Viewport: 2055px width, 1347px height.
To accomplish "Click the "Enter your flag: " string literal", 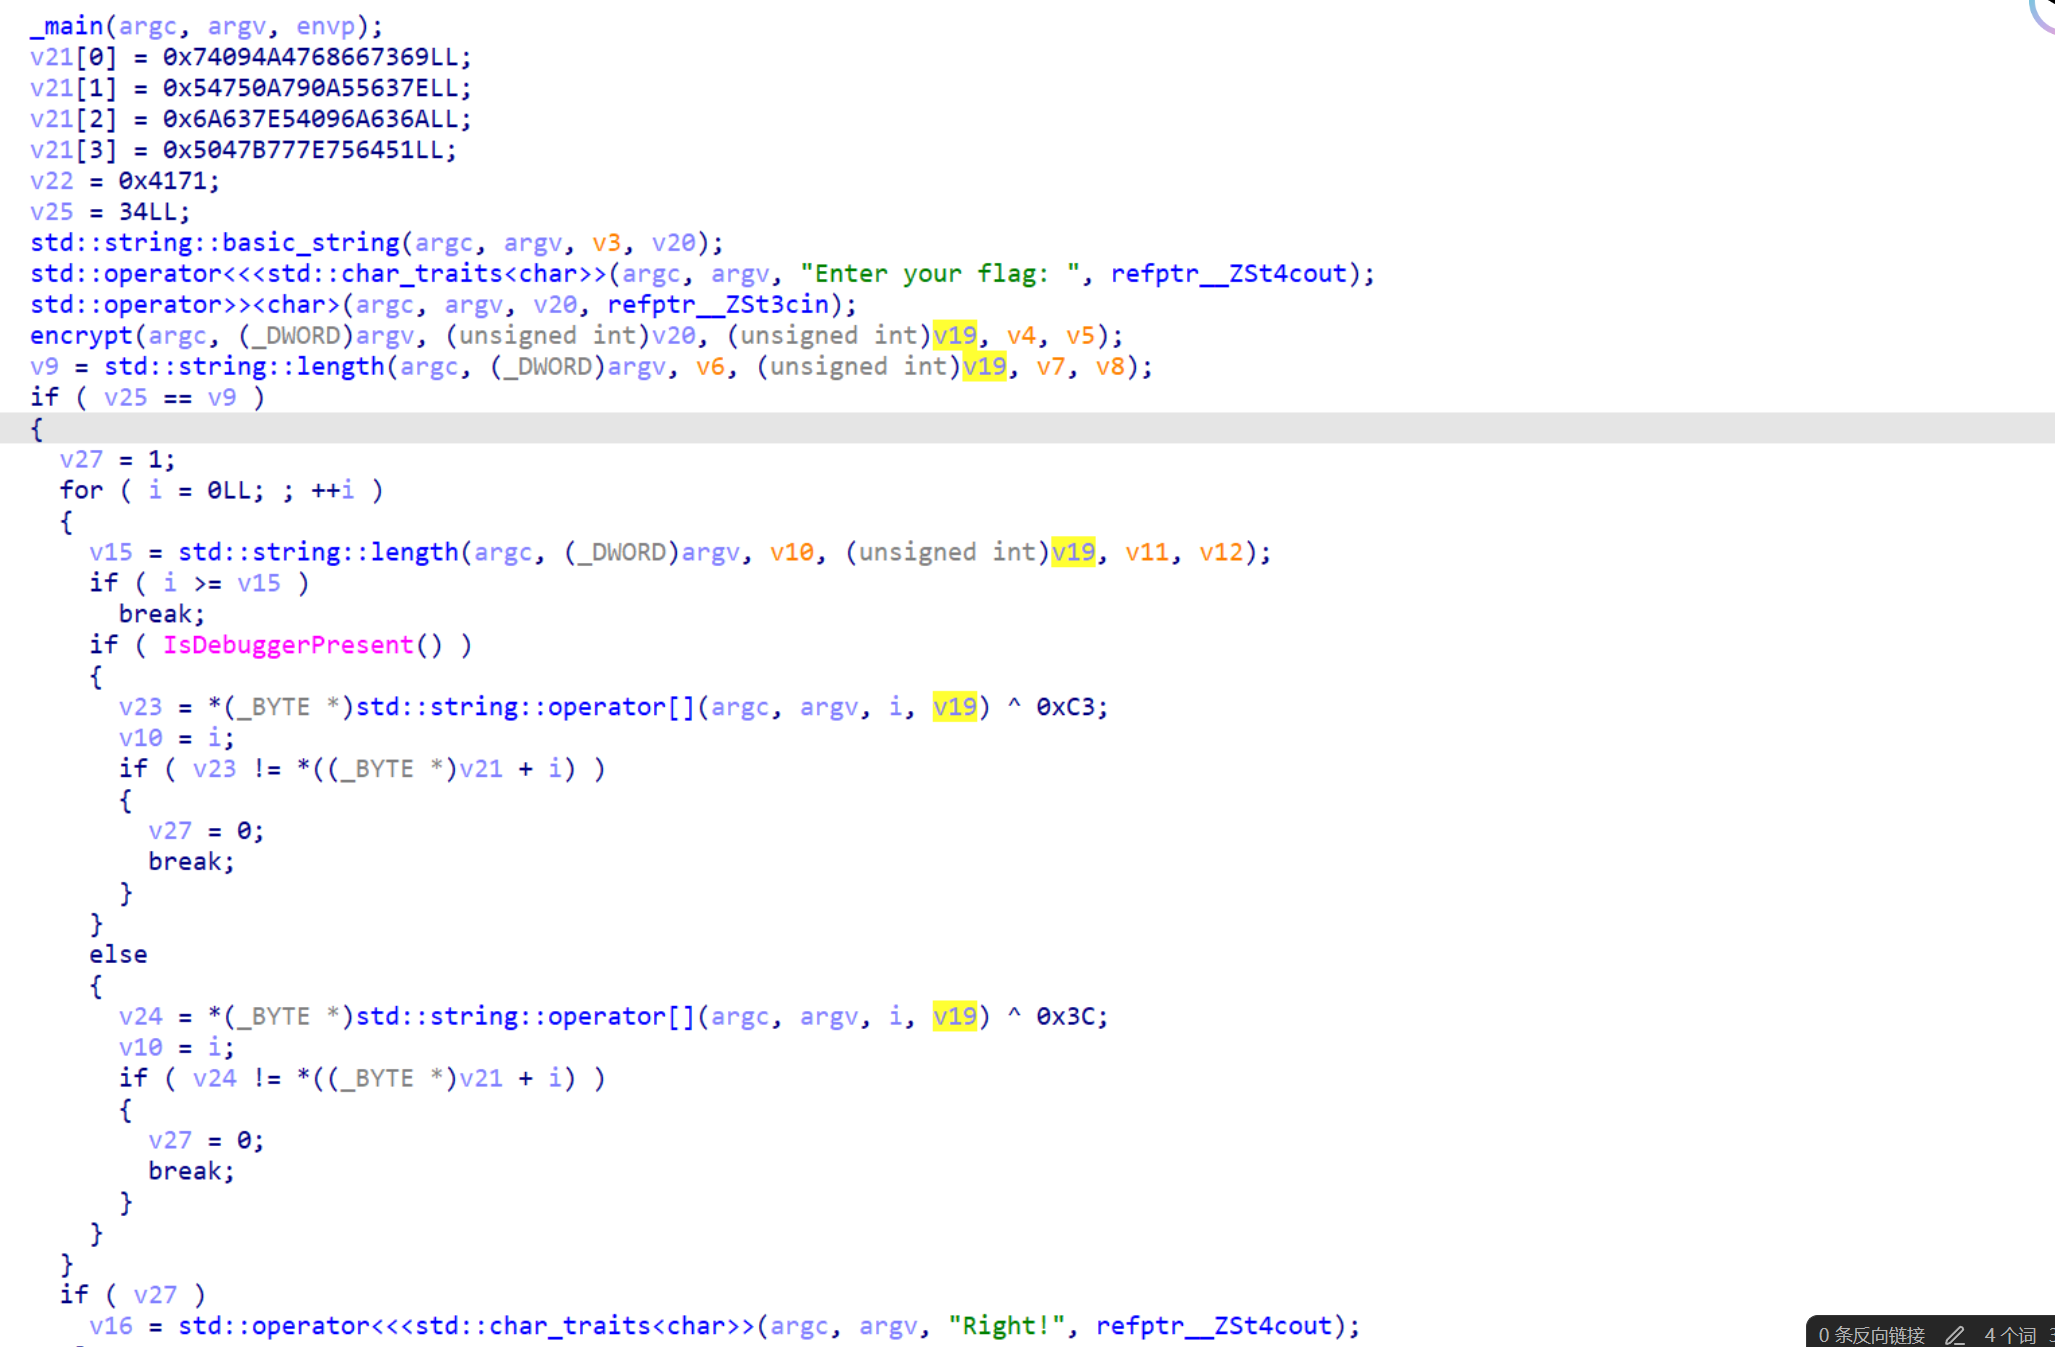I will [x=939, y=274].
